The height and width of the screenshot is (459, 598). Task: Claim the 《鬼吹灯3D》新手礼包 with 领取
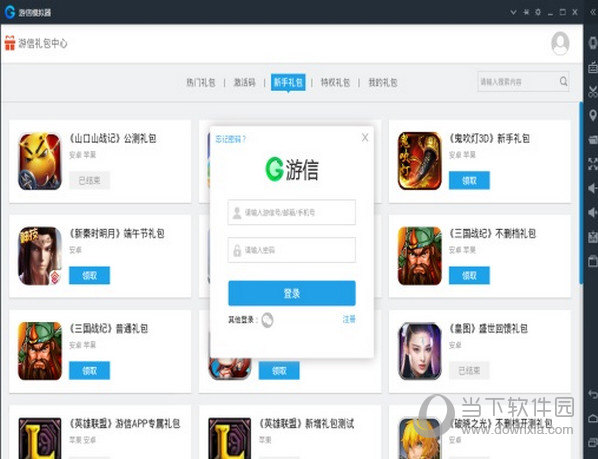(x=469, y=180)
